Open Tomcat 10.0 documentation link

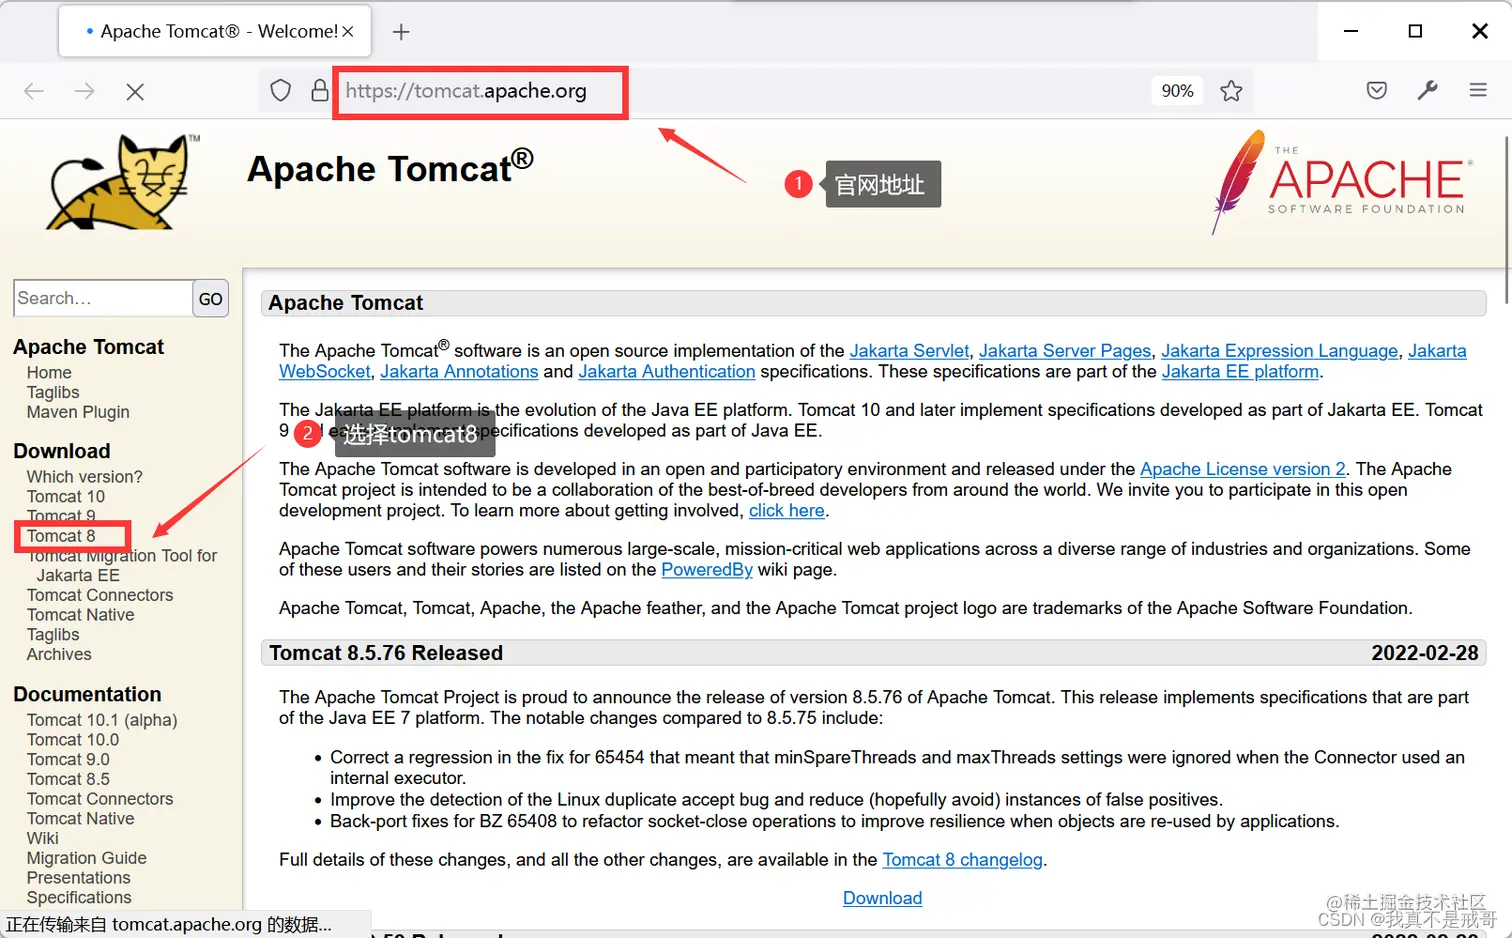pos(73,740)
